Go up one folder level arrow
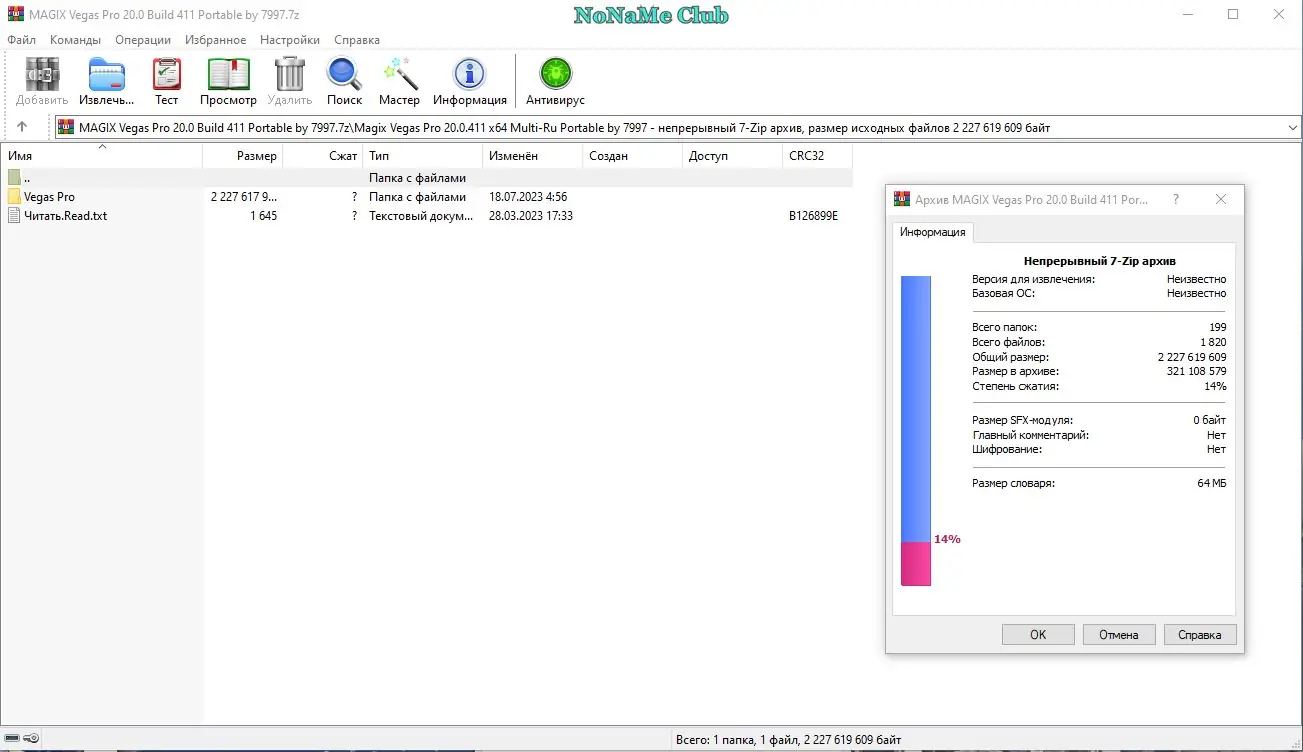This screenshot has height=752, width=1303. pos(22,127)
